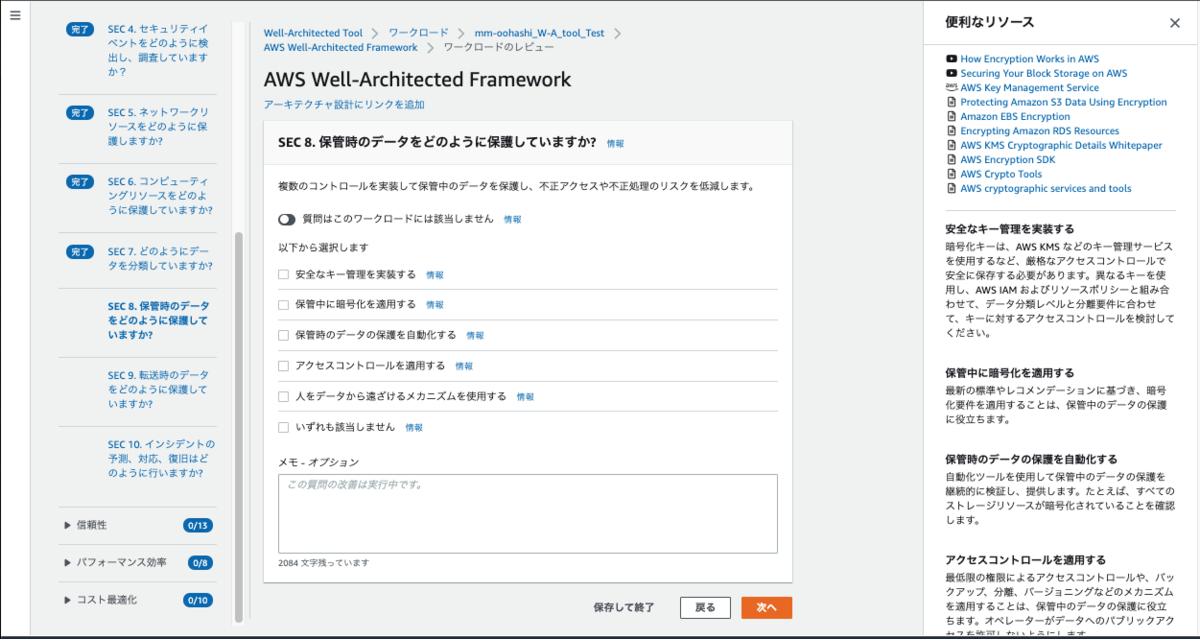
Task: Open Amazon EBS Encryption link
Action: 1015,116
